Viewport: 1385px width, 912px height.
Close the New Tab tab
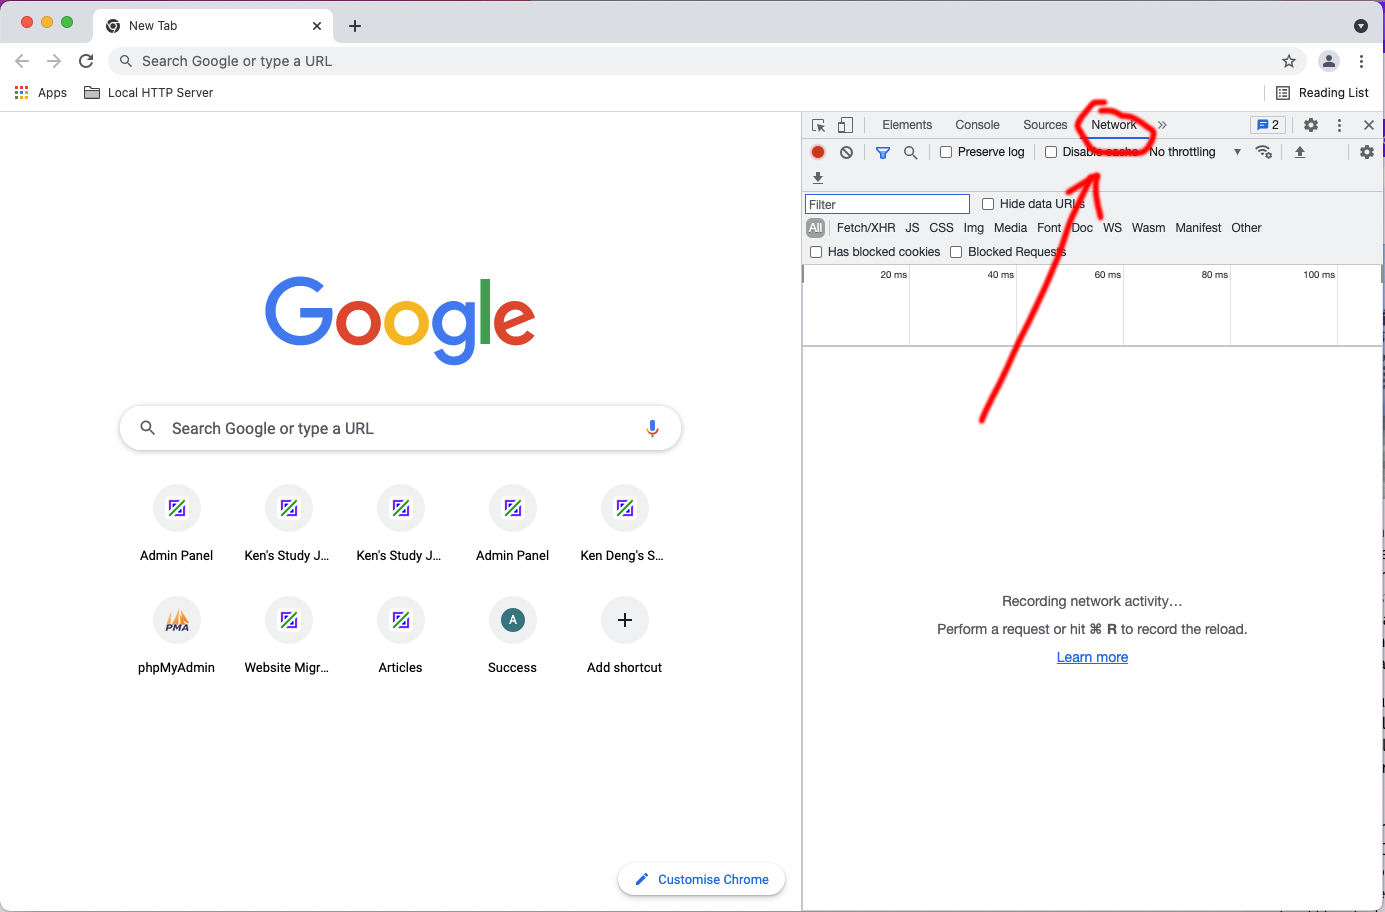point(317,26)
